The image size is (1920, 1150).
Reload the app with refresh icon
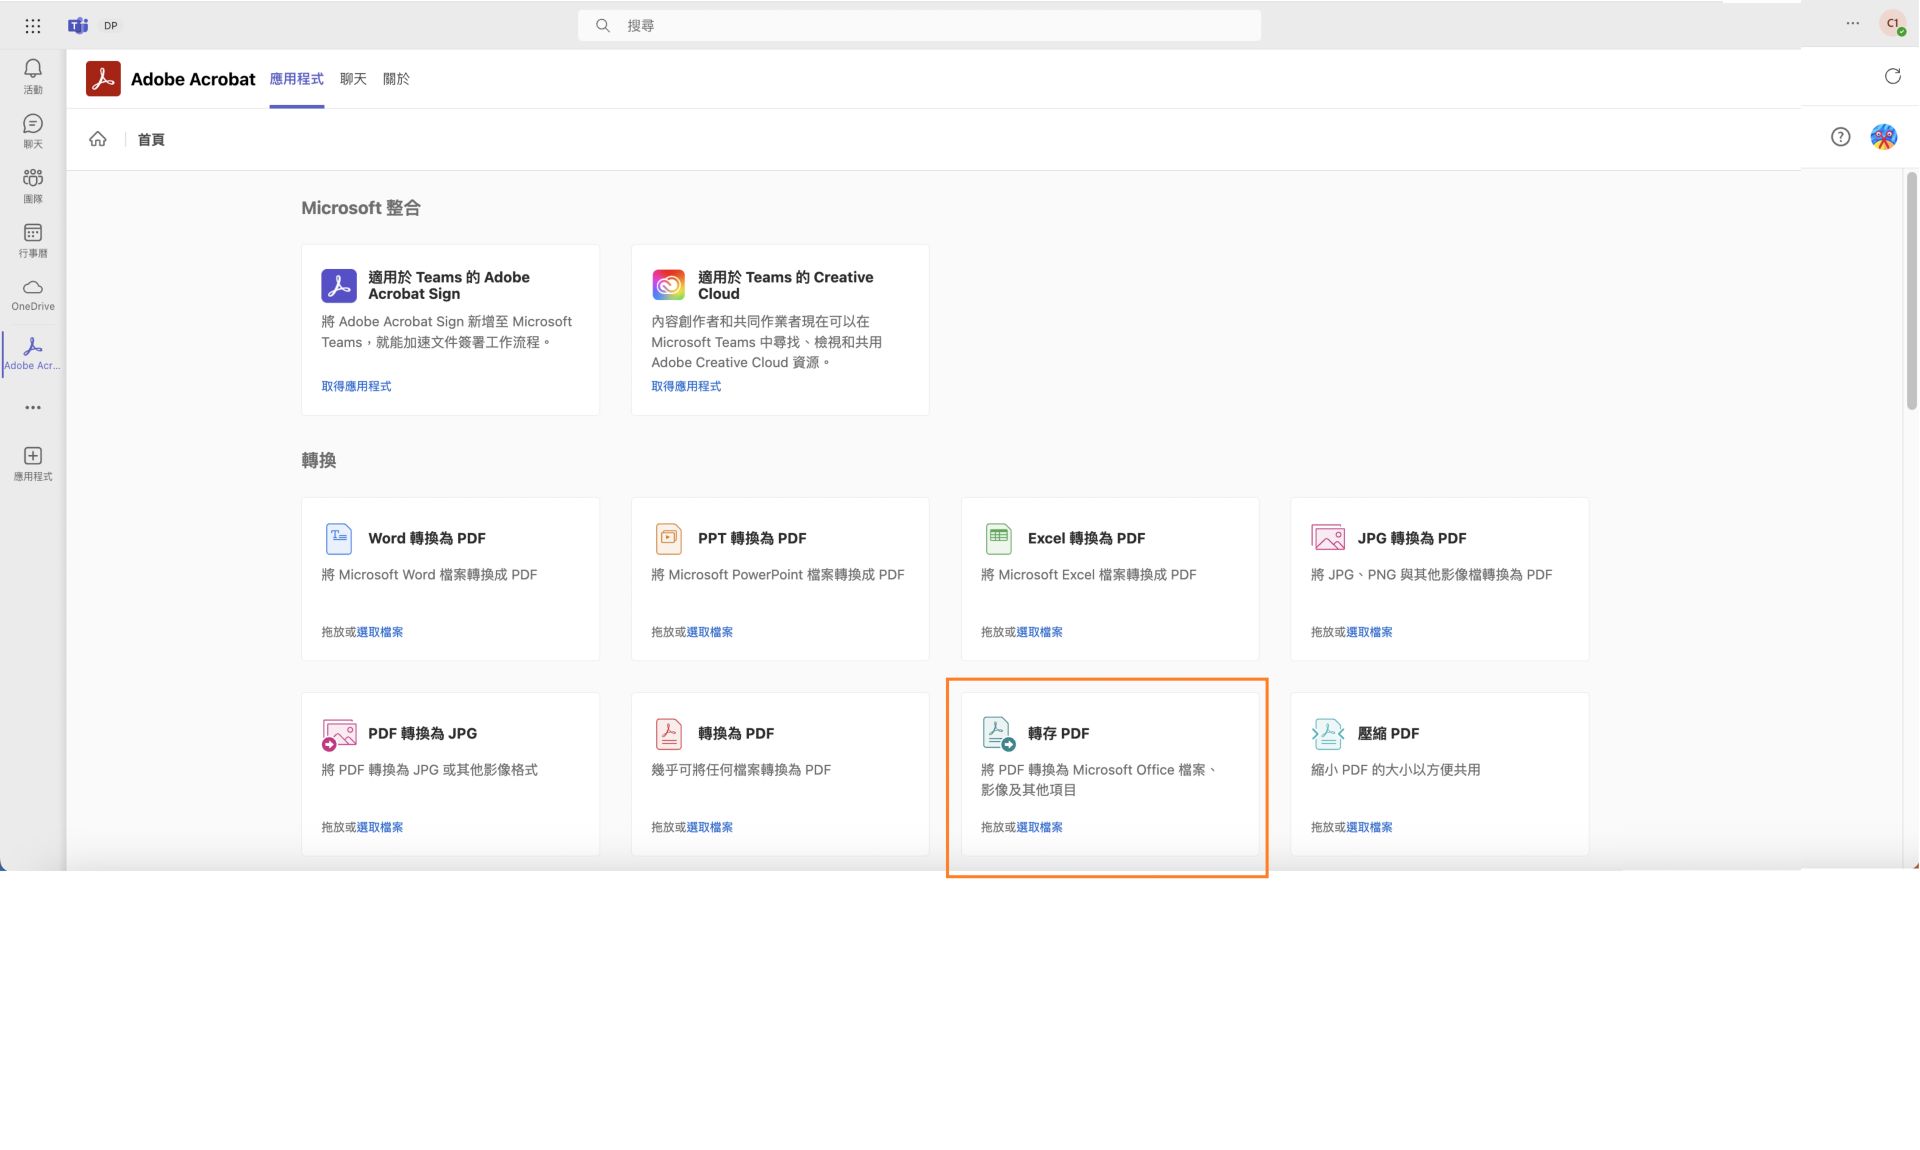pyautogui.click(x=1892, y=77)
